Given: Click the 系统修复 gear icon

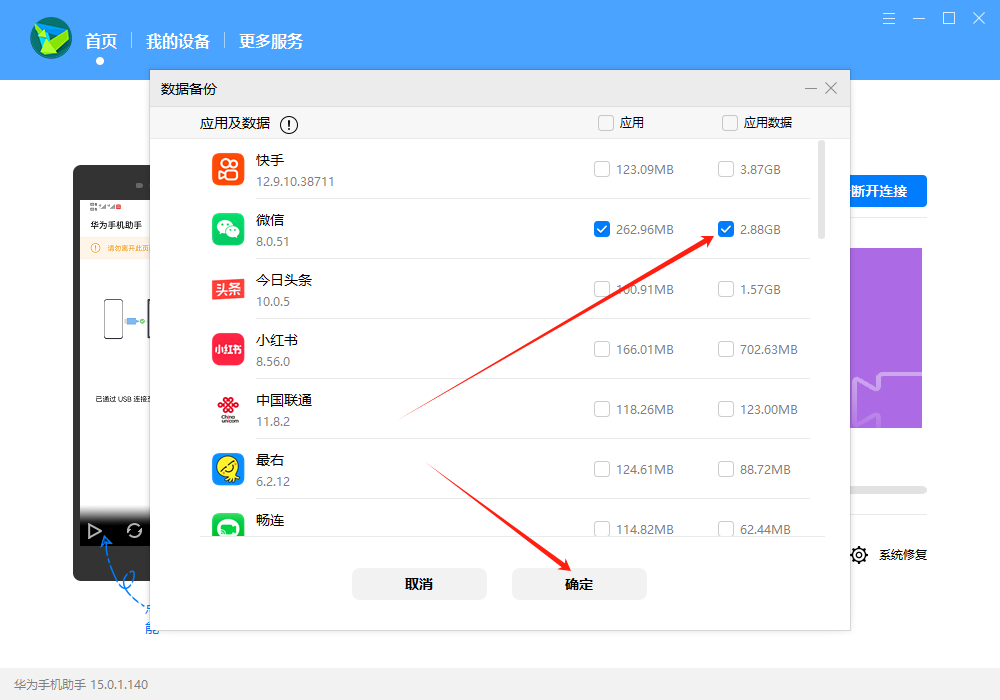Looking at the screenshot, I should (x=859, y=555).
